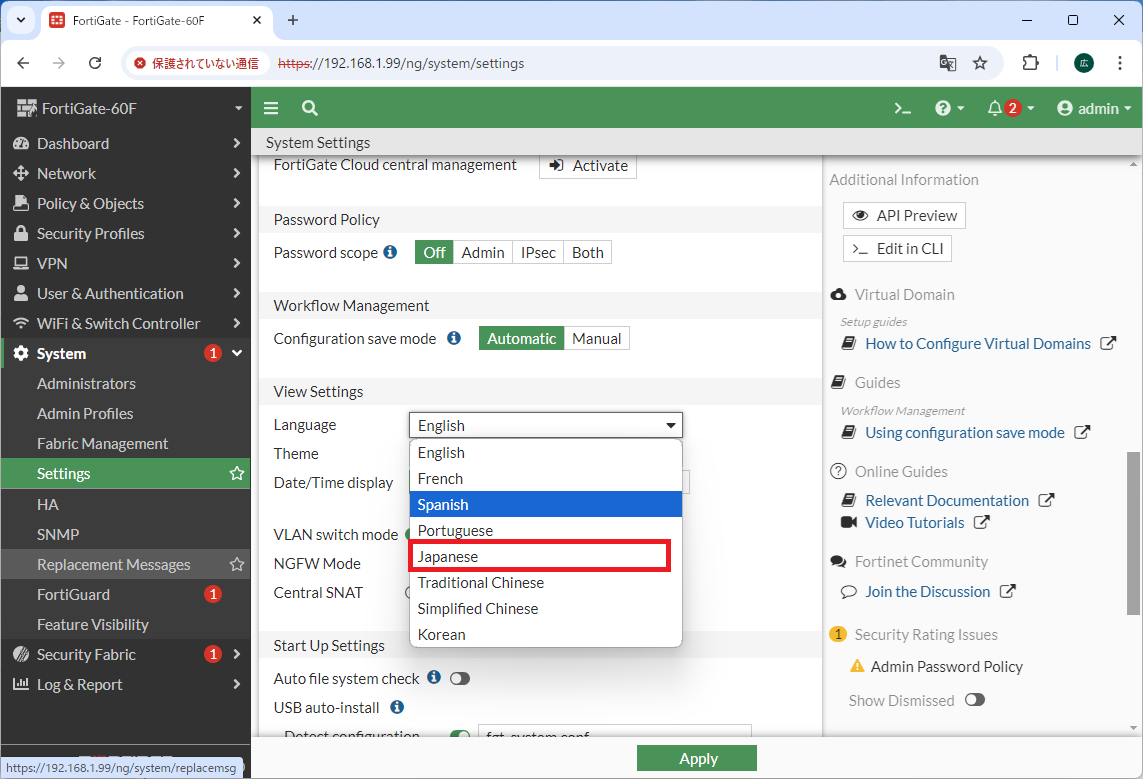The height and width of the screenshot is (779, 1143).
Task: Click the hamburger menu icon in header
Action: pyautogui.click(x=271, y=108)
